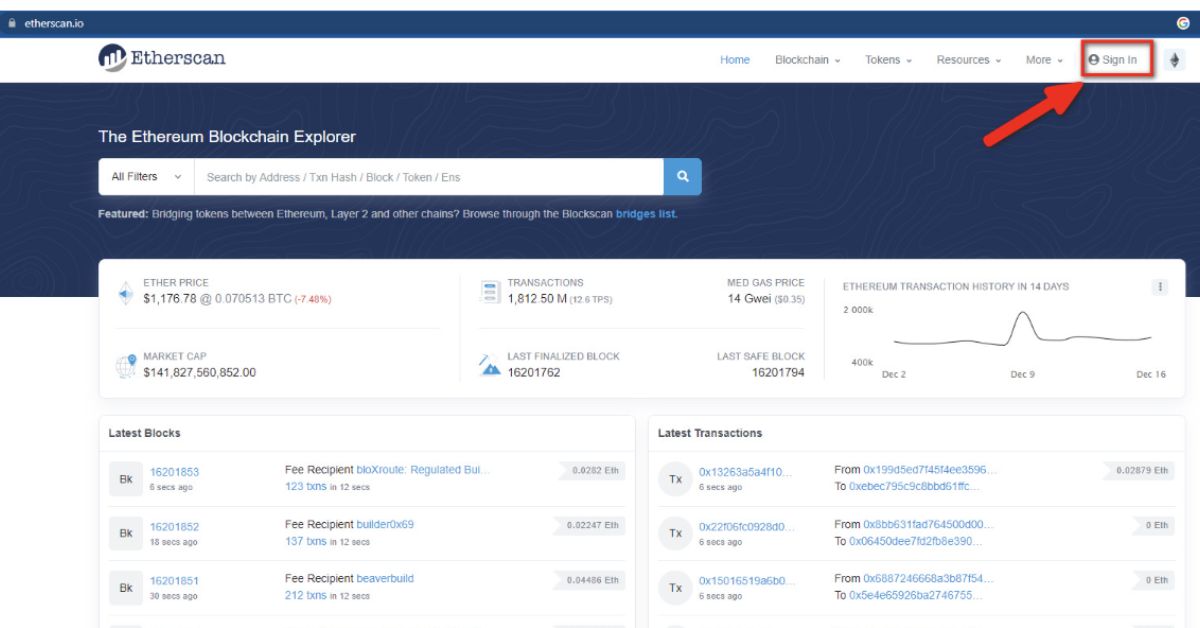Screen dimensions: 1200x628
Task: Expand the Tokens menu
Action: [888, 60]
